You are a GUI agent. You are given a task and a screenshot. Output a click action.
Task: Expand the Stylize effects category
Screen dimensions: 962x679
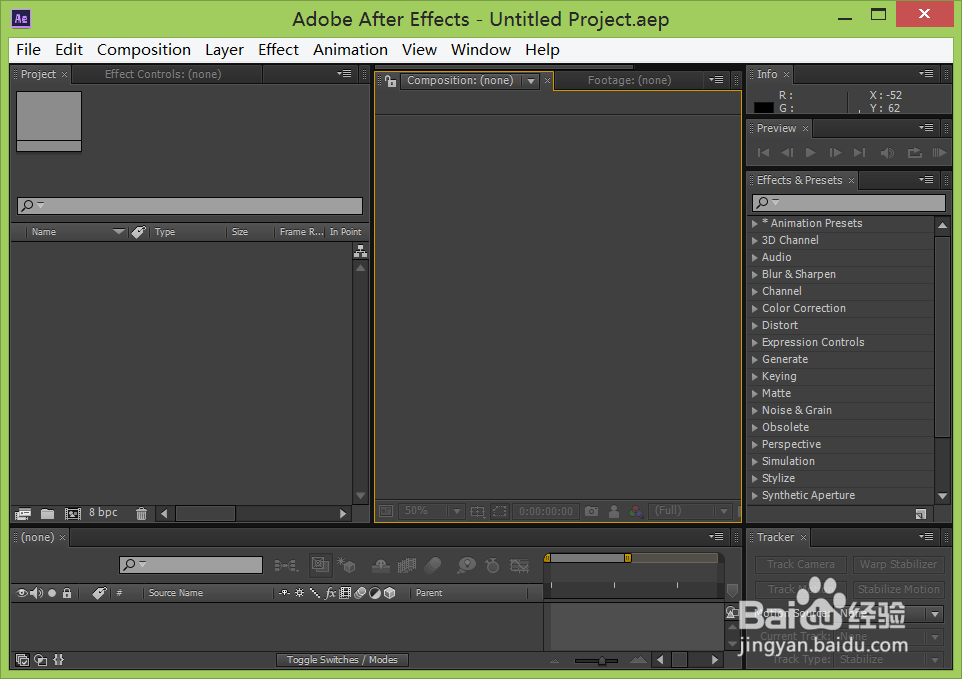click(x=755, y=478)
